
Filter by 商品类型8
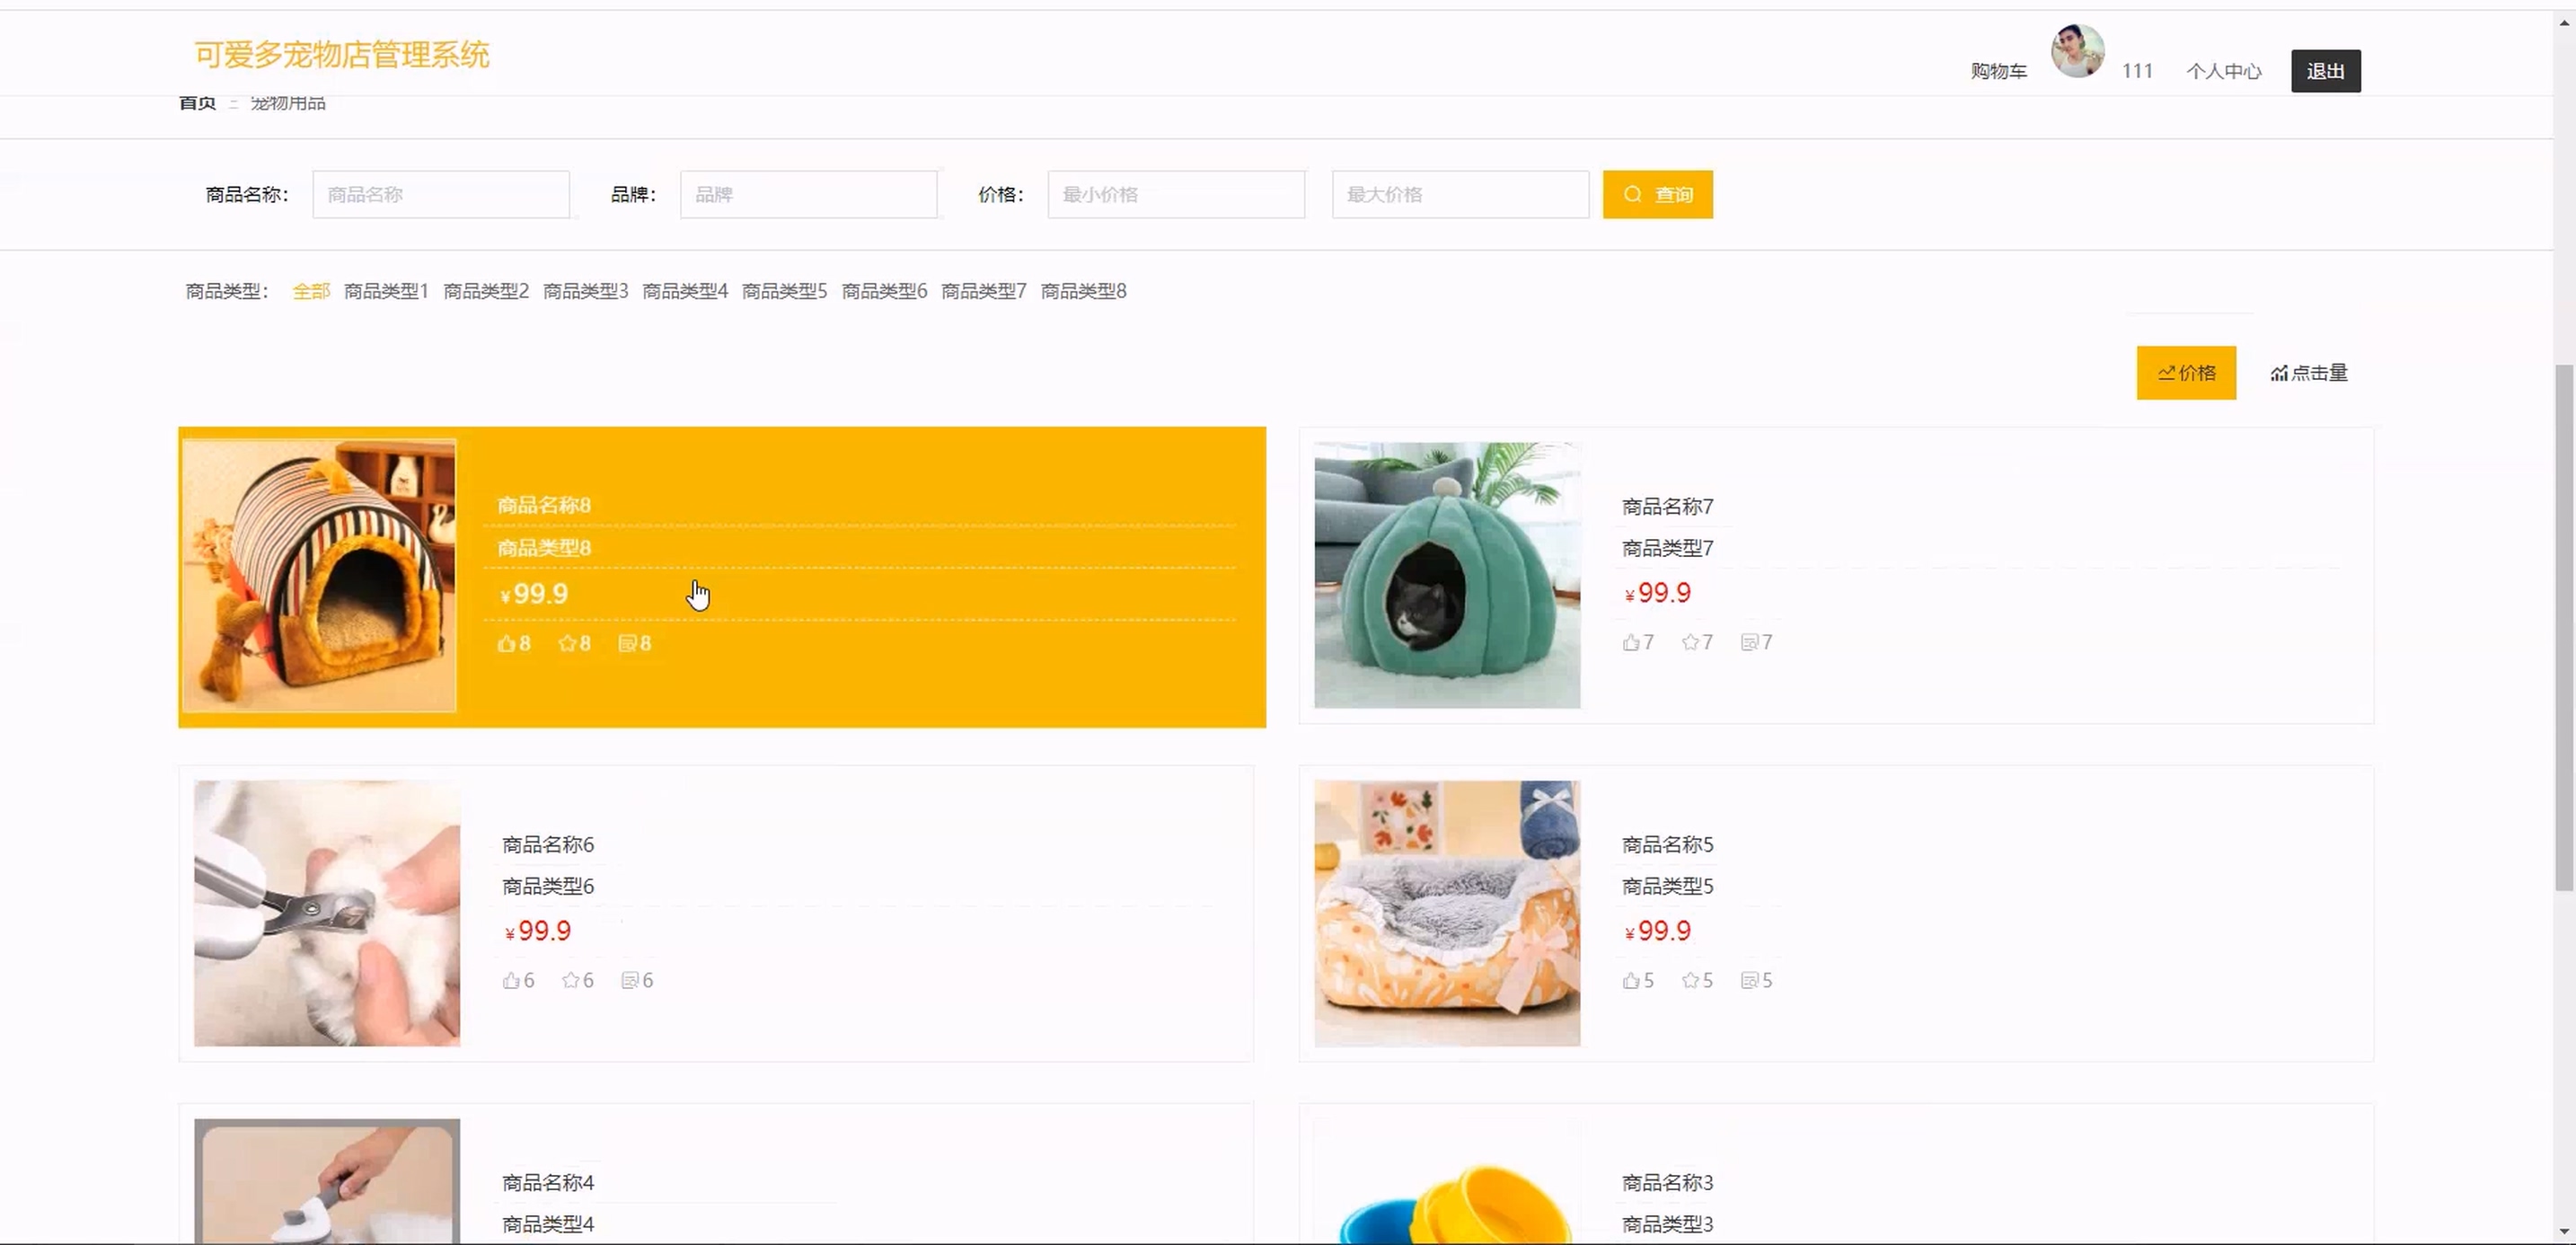[1083, 291]
